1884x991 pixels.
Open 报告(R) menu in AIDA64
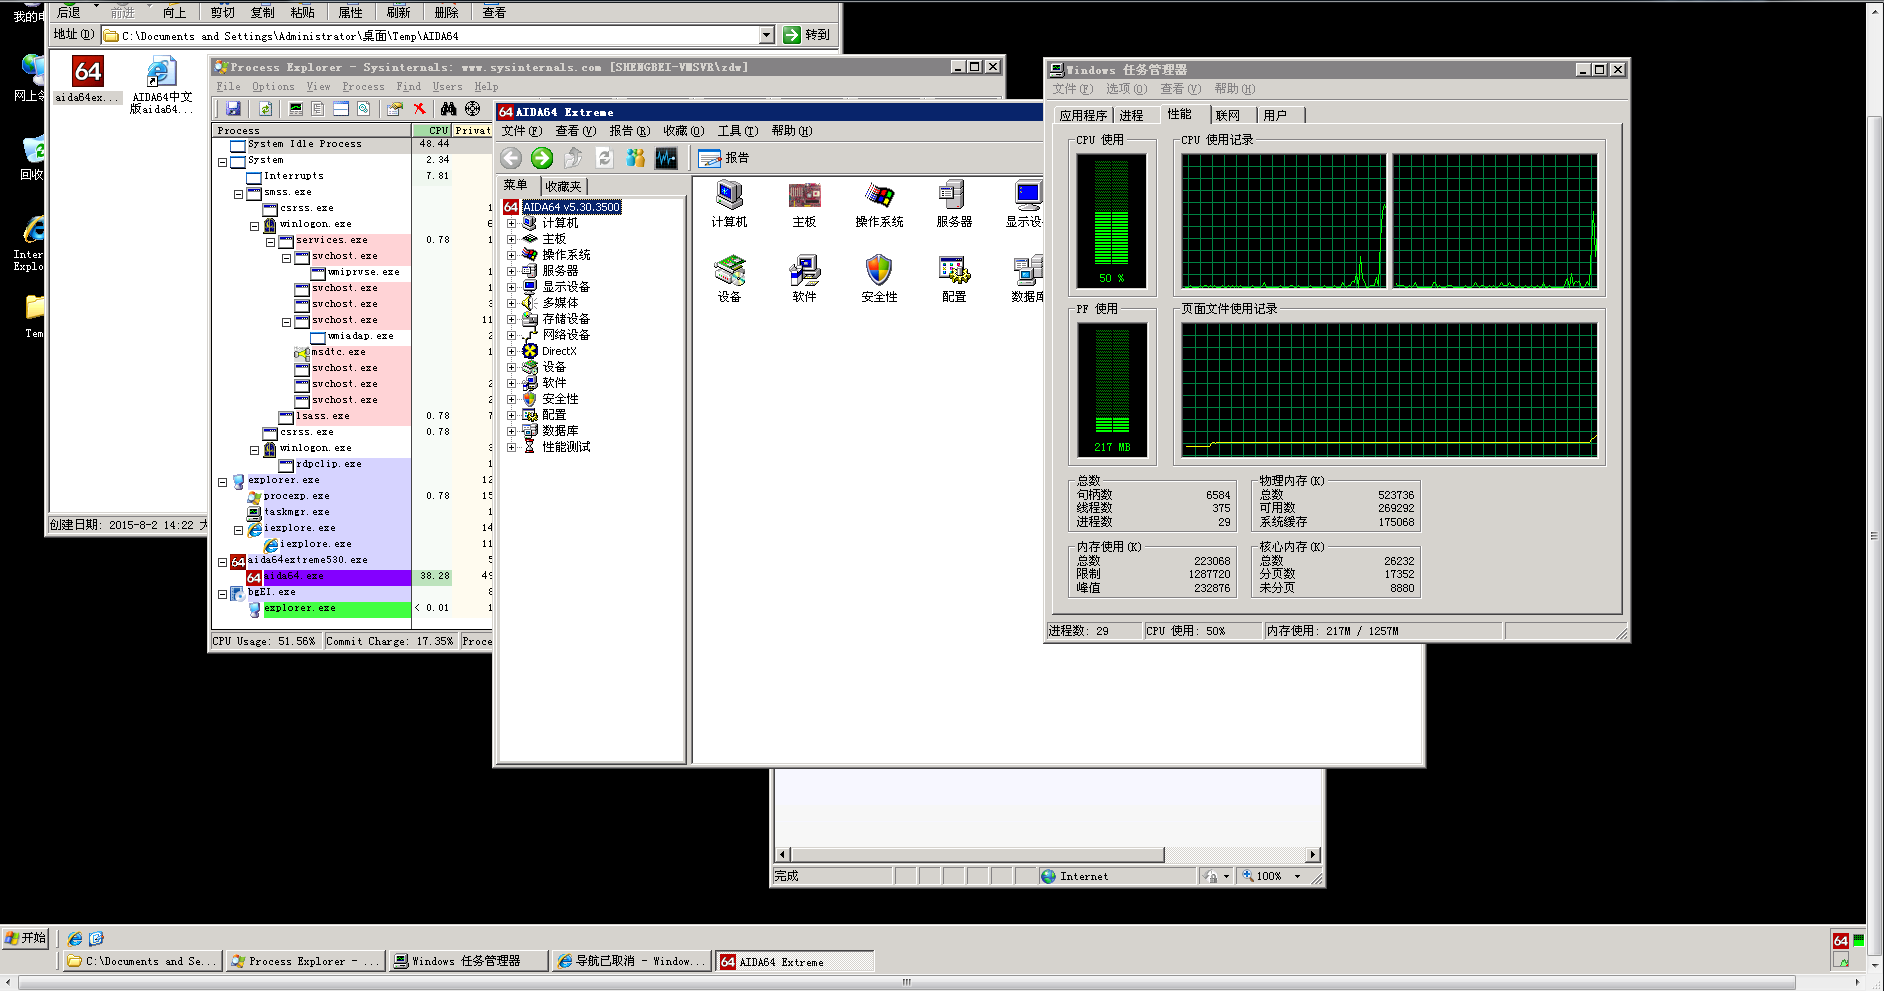[x=629, y=131]
